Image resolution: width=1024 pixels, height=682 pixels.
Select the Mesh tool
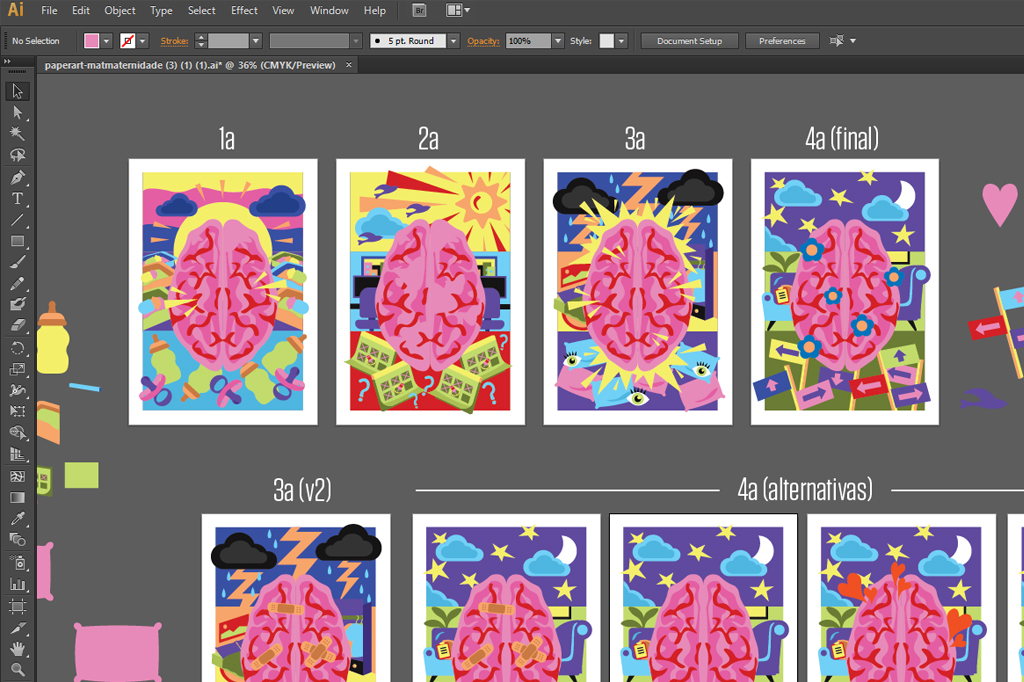click(x=18, y=476)
